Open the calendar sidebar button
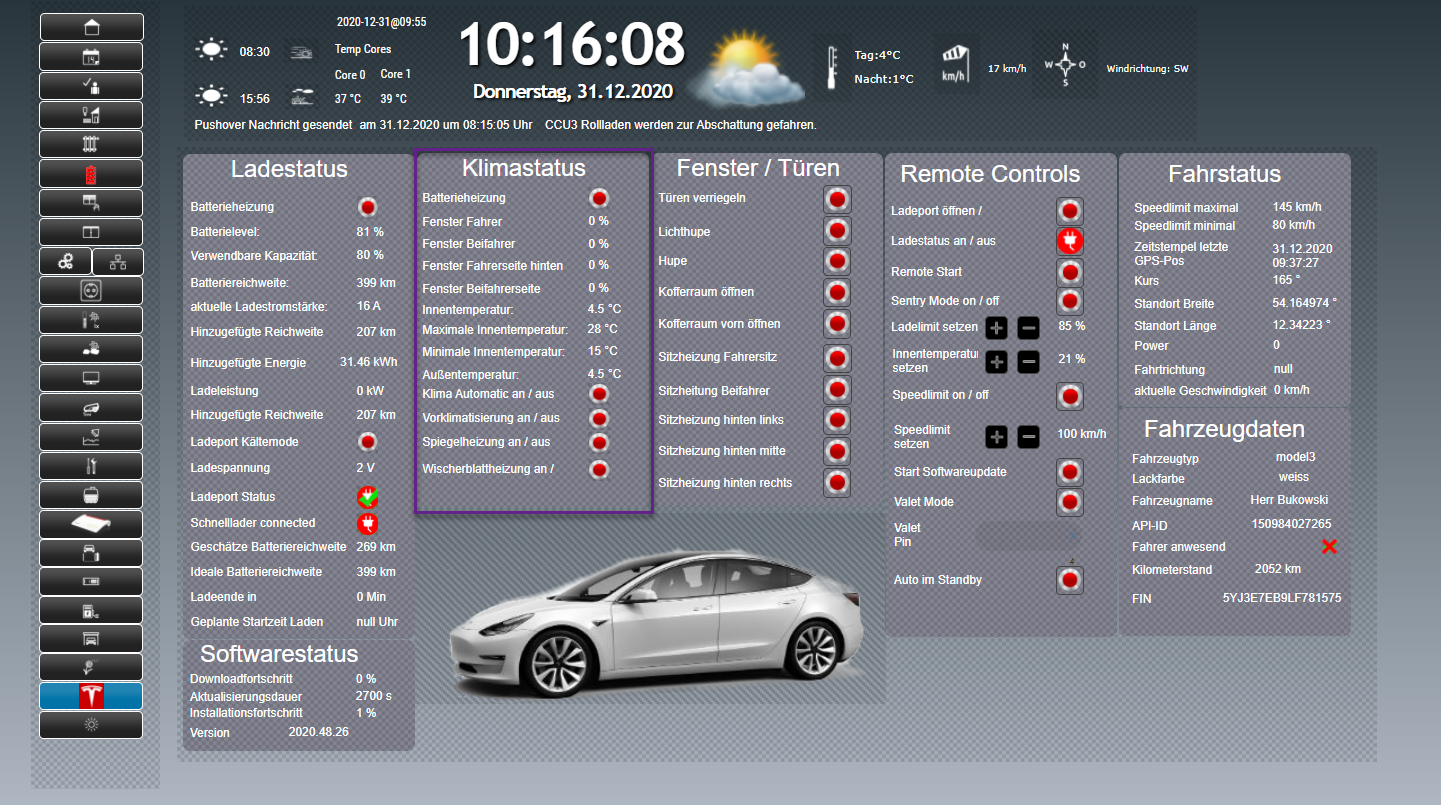 91,57
